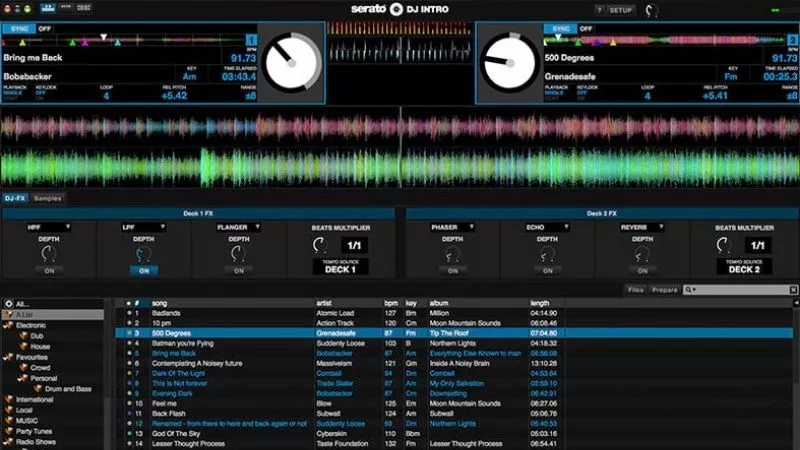Sort library by bpm column header
Image resolution: width=800 pixels, height=450 pixels.
pos(390,303)
